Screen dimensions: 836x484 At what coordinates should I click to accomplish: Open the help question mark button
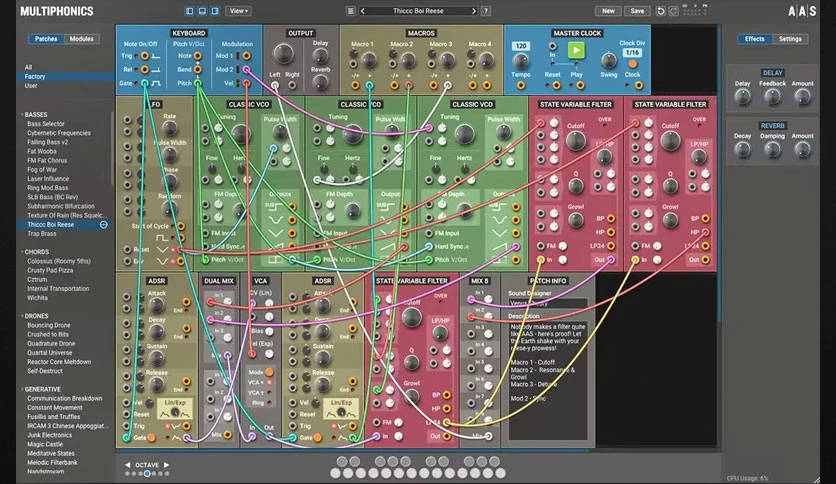coord(486,11)
